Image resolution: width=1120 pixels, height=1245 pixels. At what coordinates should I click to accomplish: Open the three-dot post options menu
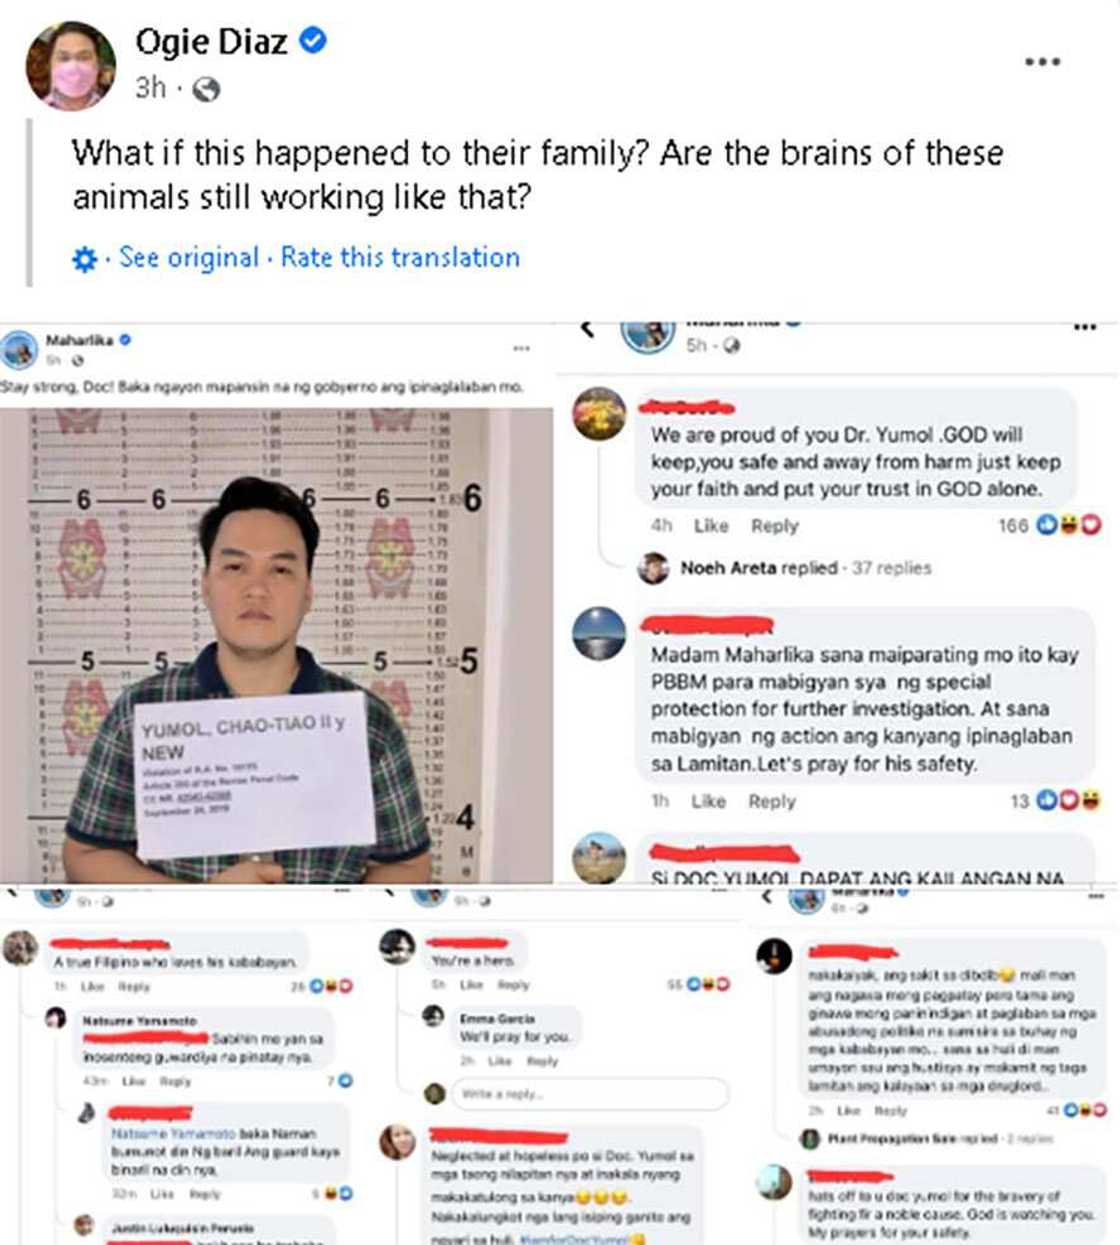pos(1042,62)
